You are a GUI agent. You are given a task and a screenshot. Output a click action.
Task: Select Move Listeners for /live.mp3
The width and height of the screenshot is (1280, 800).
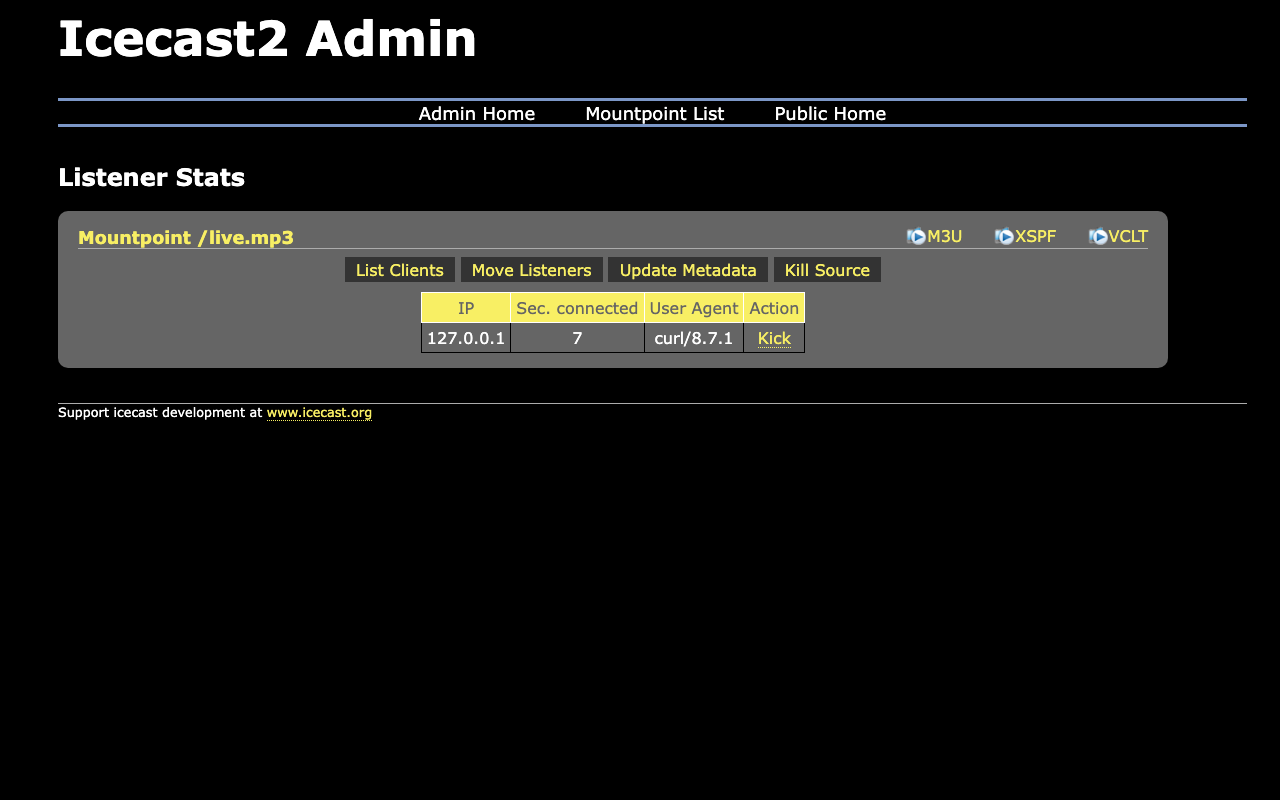532,270
